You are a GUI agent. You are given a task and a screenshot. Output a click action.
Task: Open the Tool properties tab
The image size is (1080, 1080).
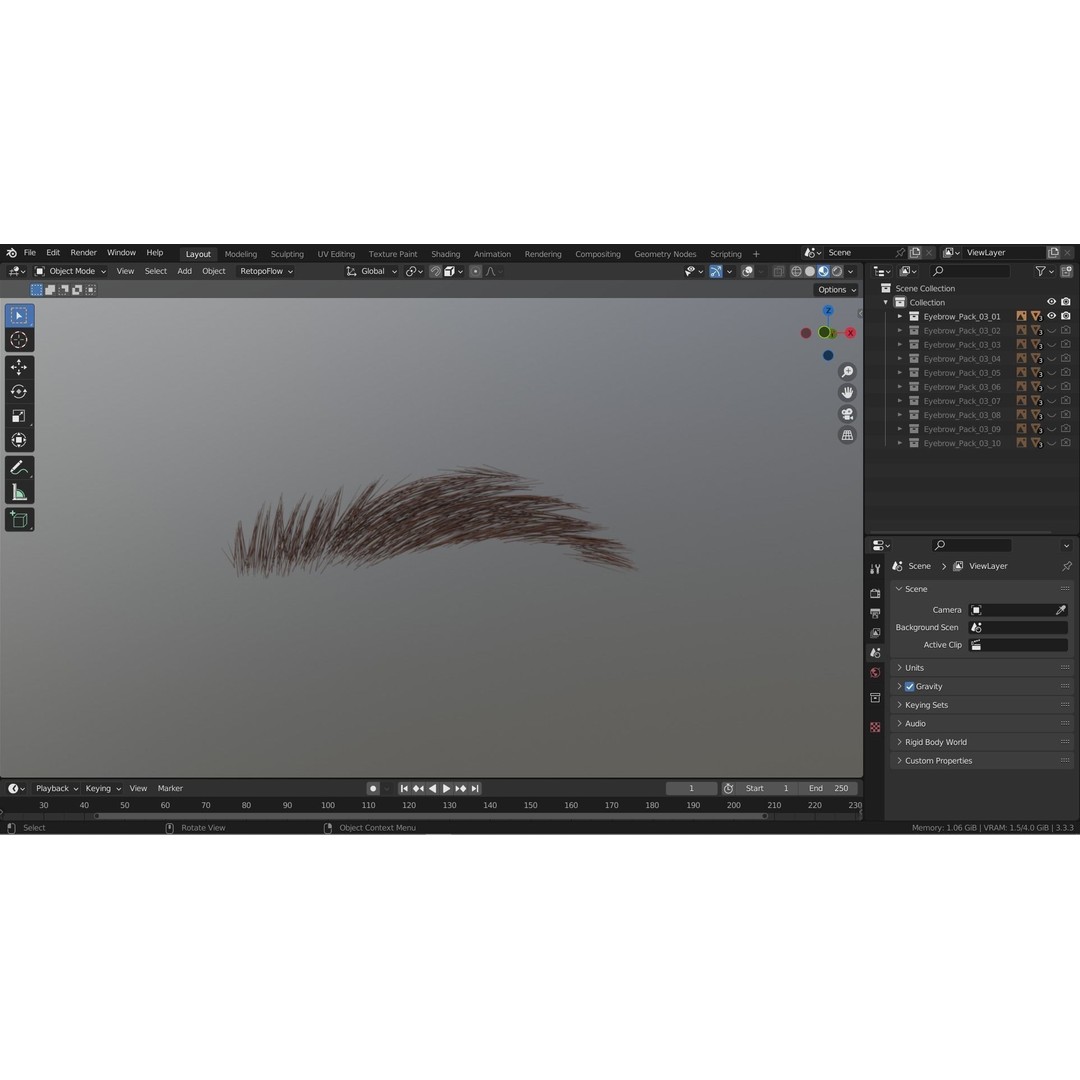875,569
